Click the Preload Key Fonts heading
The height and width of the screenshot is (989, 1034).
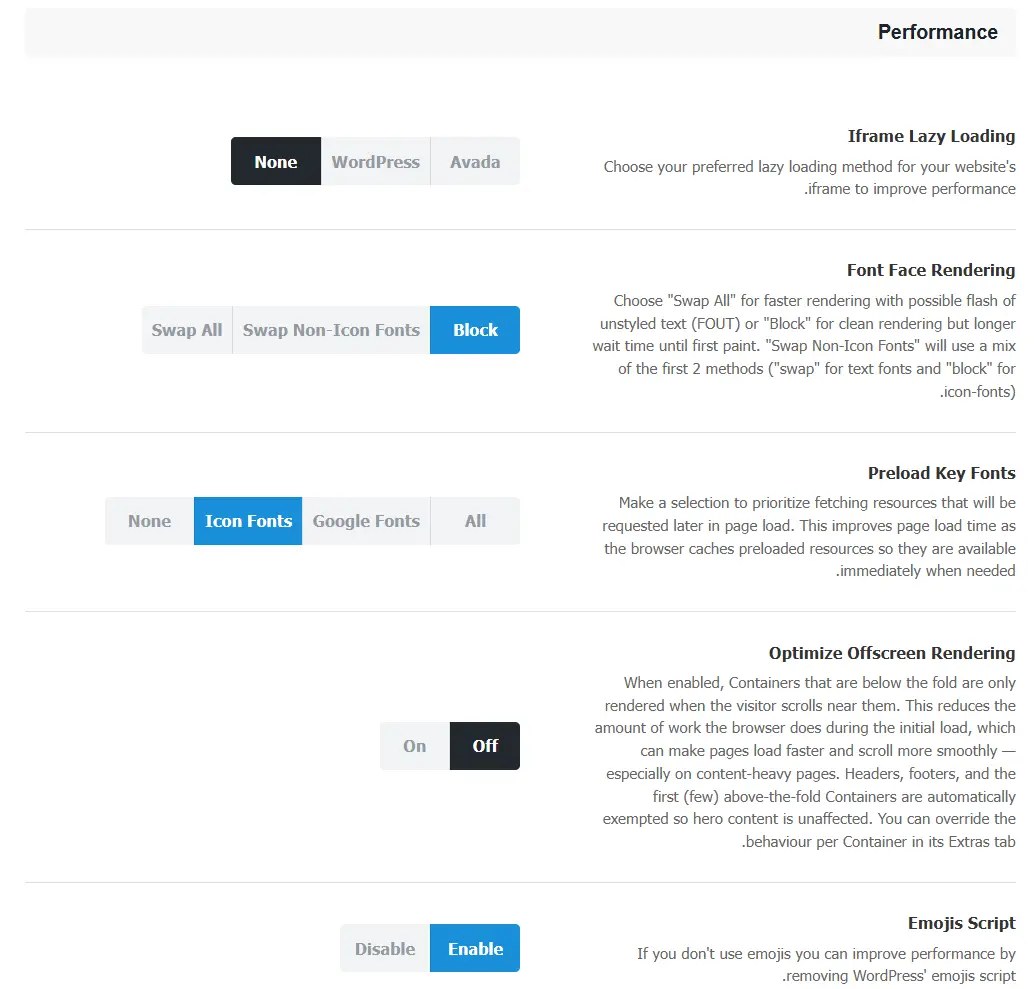pos(941,473)
